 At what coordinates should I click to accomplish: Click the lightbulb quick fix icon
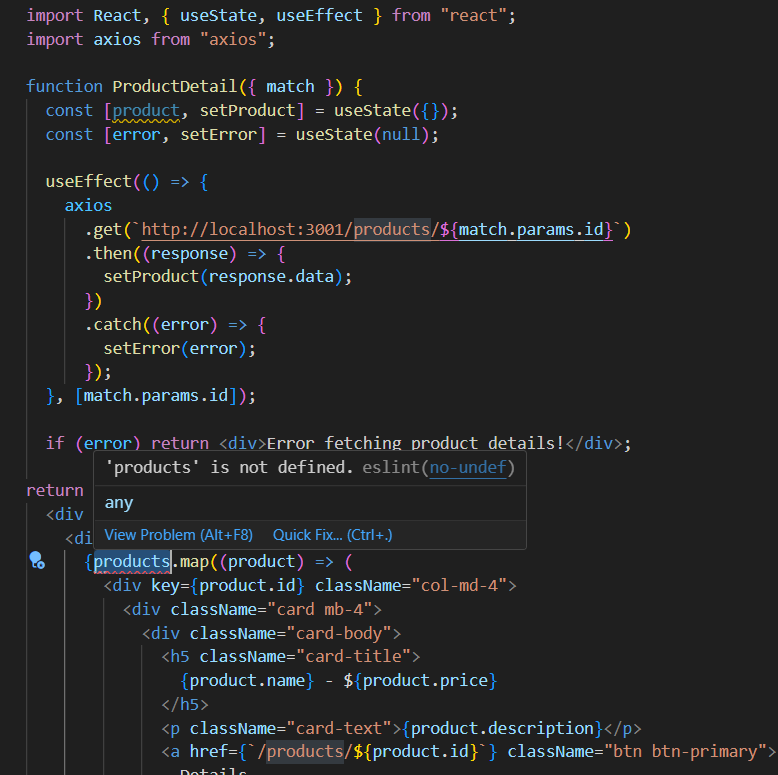[37, 560]
